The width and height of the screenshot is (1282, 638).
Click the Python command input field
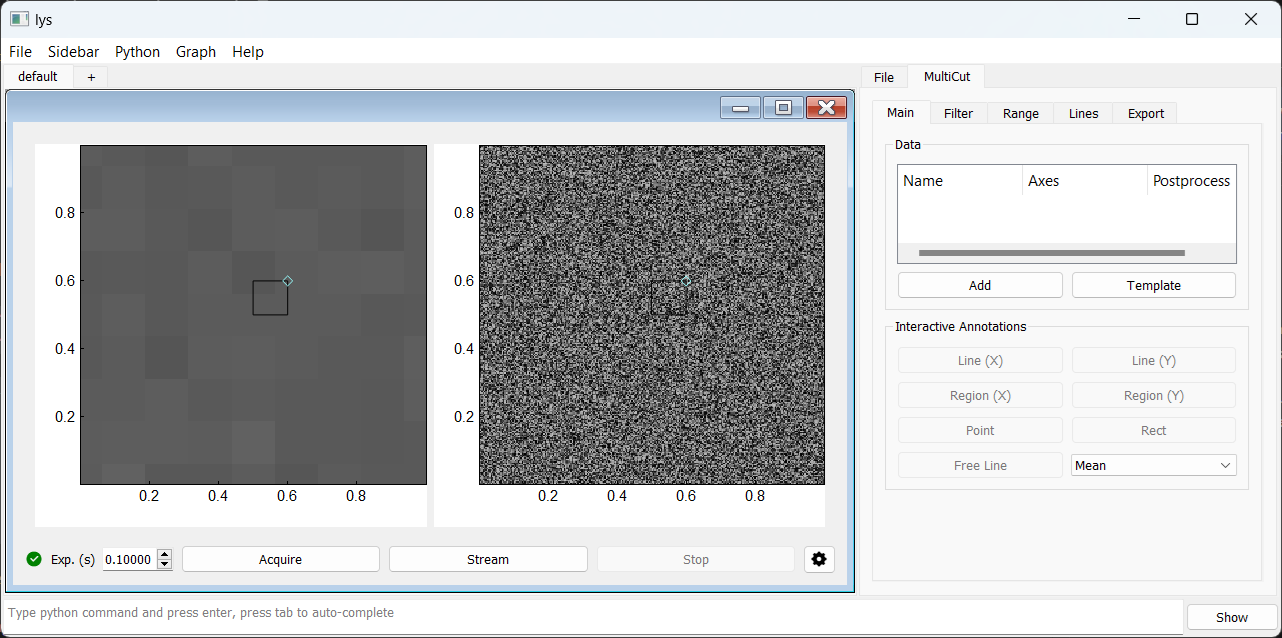(x=590, y=613)
